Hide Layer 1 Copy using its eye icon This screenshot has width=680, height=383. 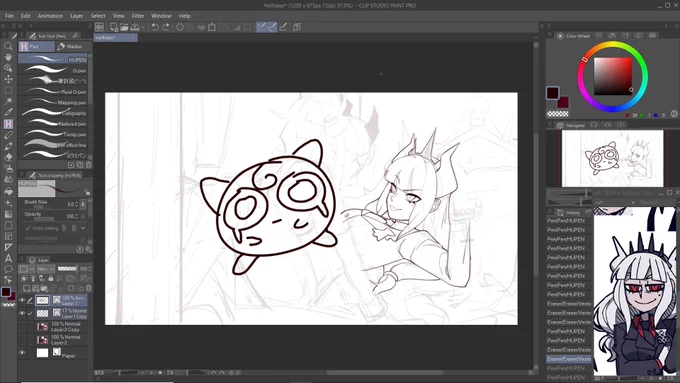click(22, 313)
